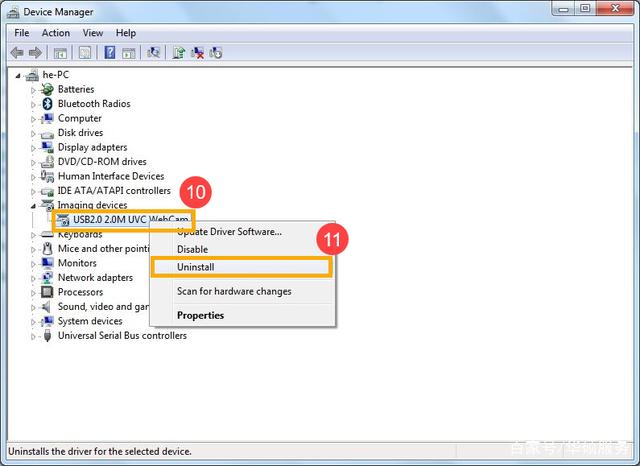Minimize the Device Manager window
The image size is (640, 466).
point(564,9)
